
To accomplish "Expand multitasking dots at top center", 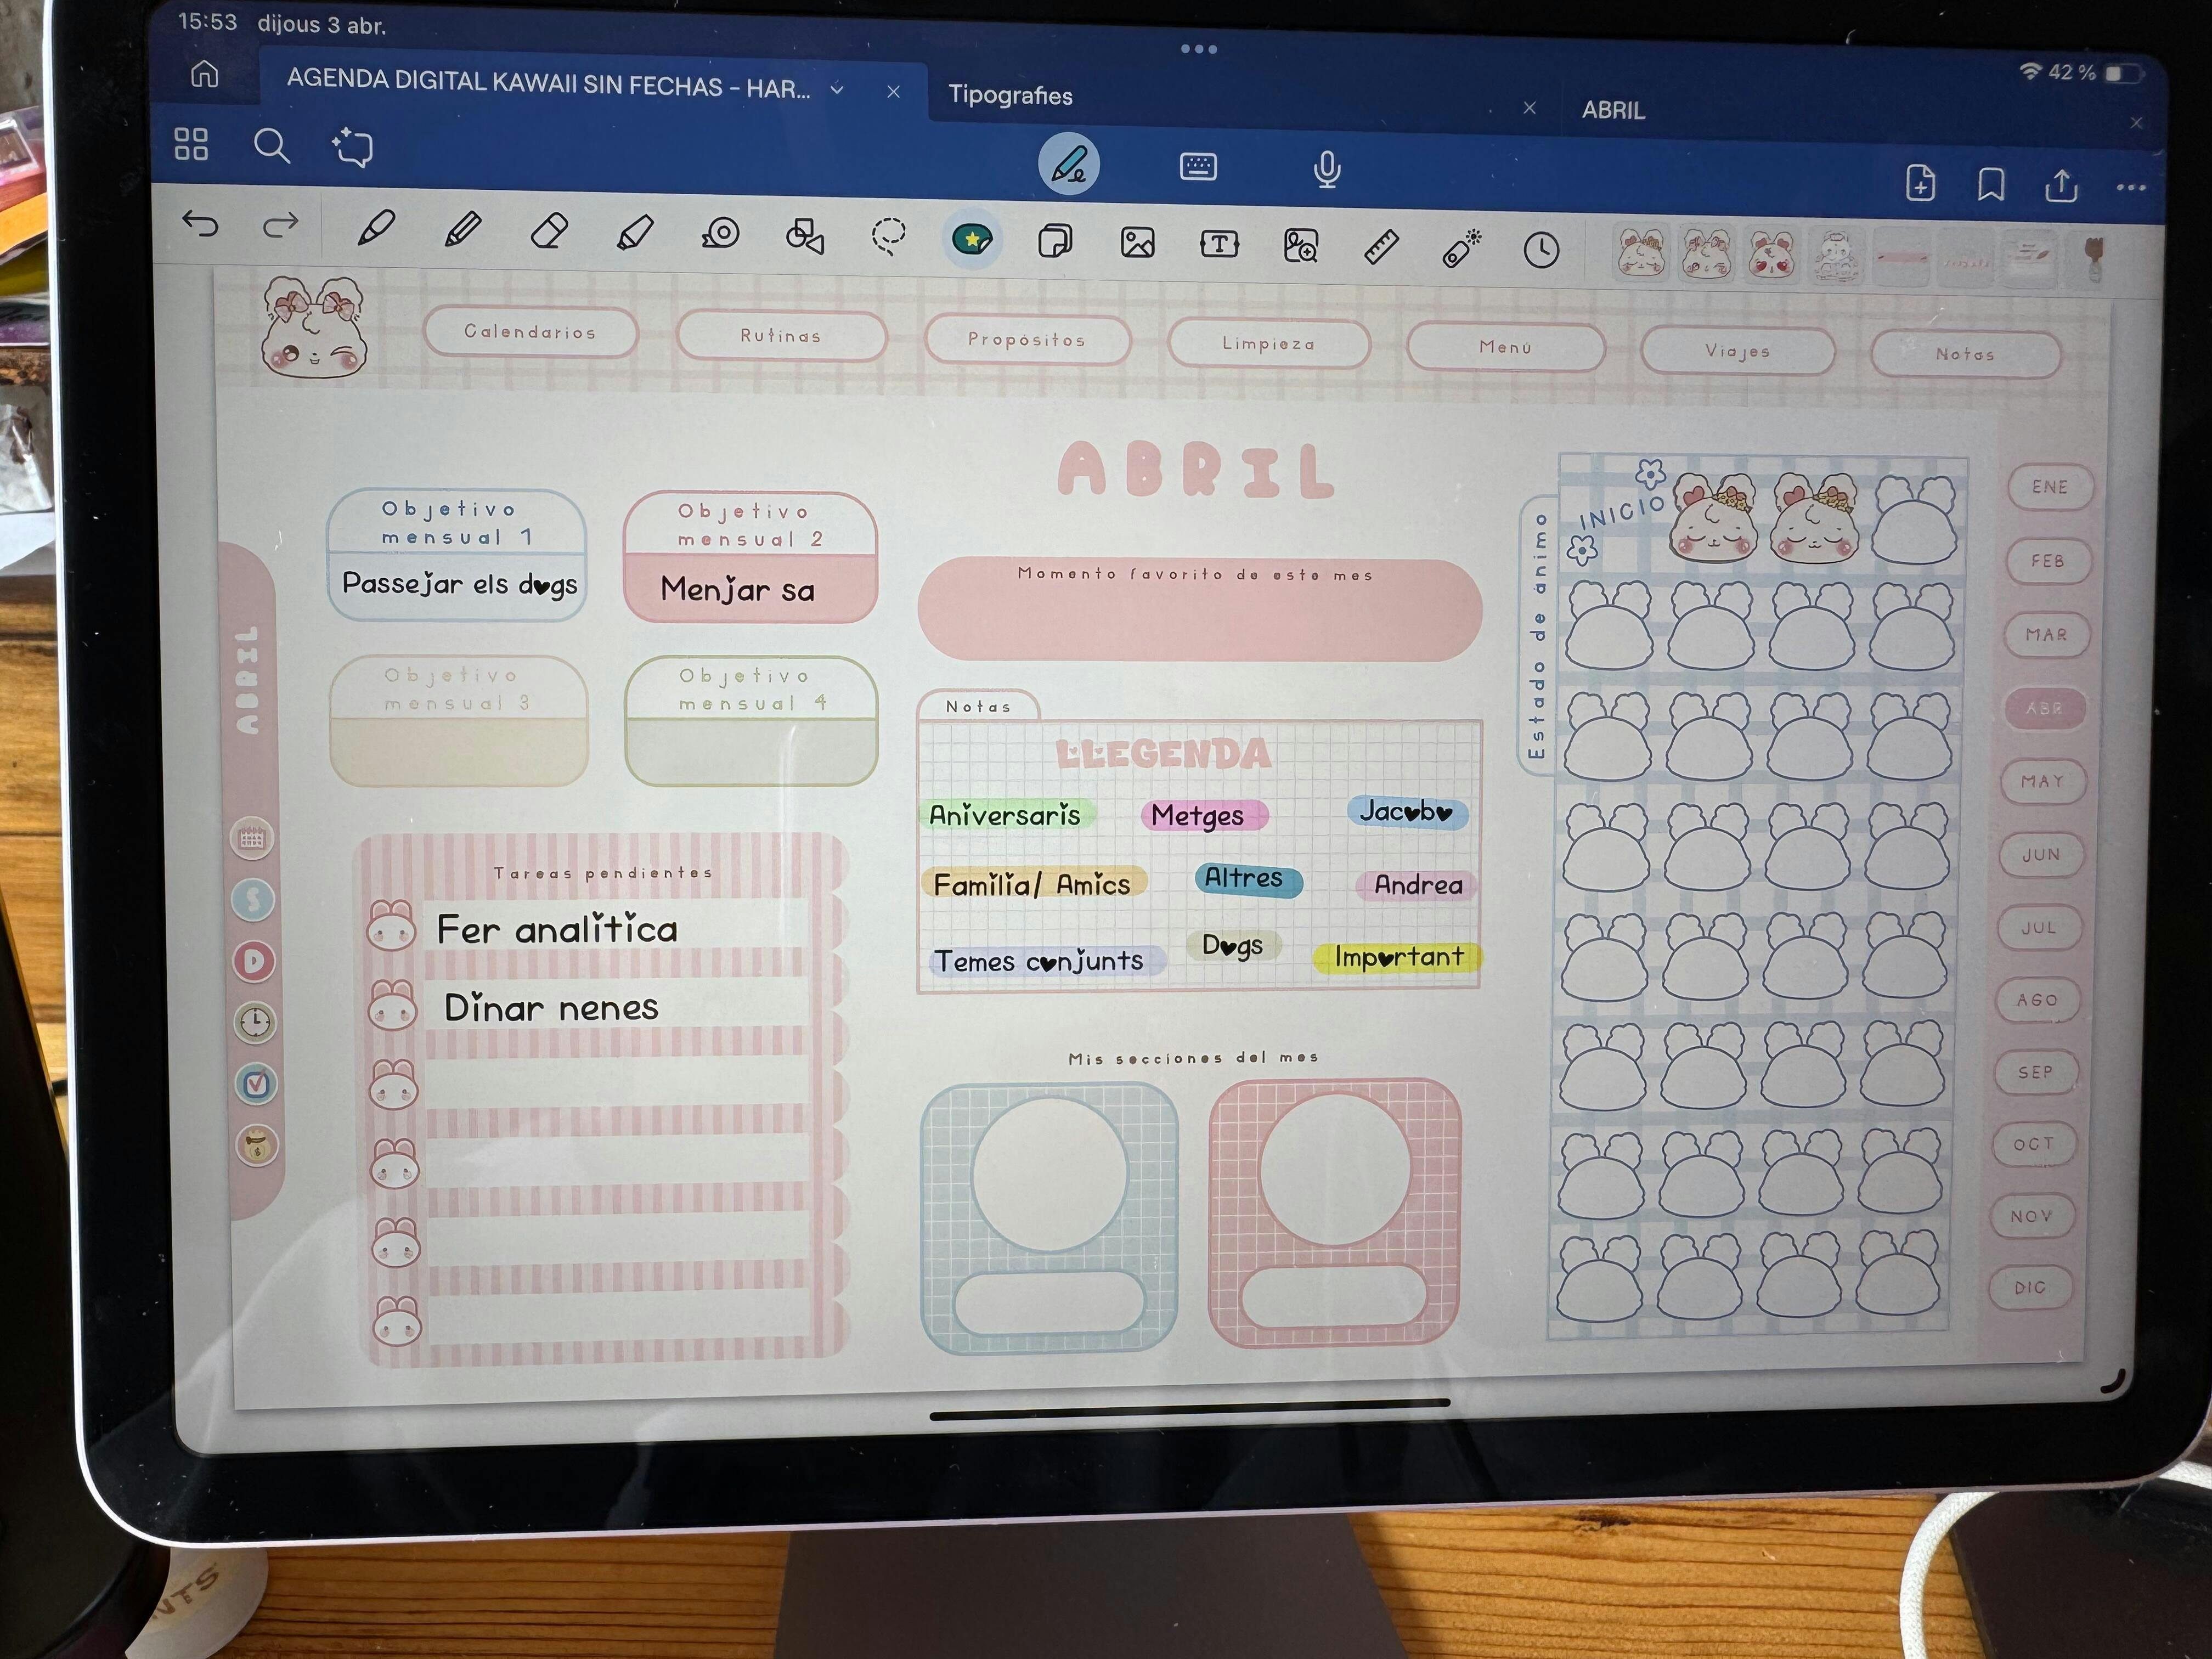I will pos(1198,49).
